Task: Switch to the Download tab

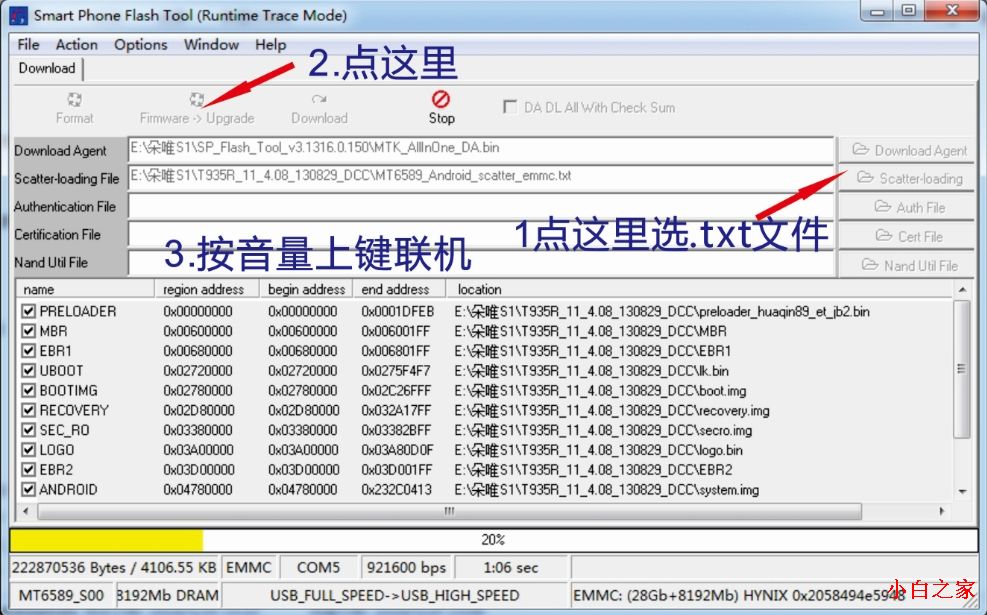Action: [47, 69]
